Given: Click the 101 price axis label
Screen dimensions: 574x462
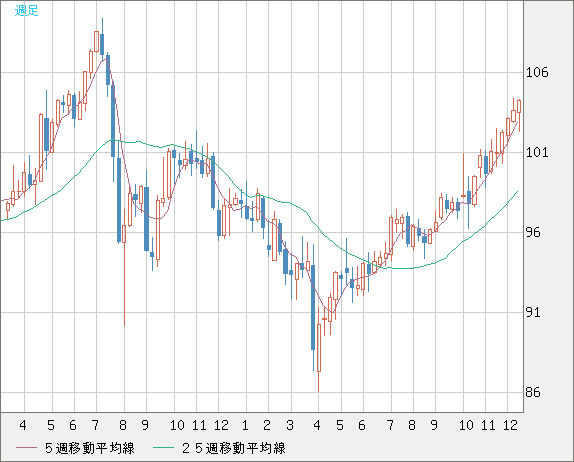Looking at the screenshot, I should (537, 152).
